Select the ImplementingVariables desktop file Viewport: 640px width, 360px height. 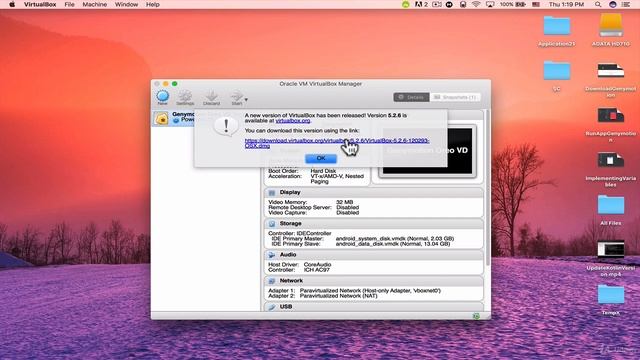(x=611, y=170)
